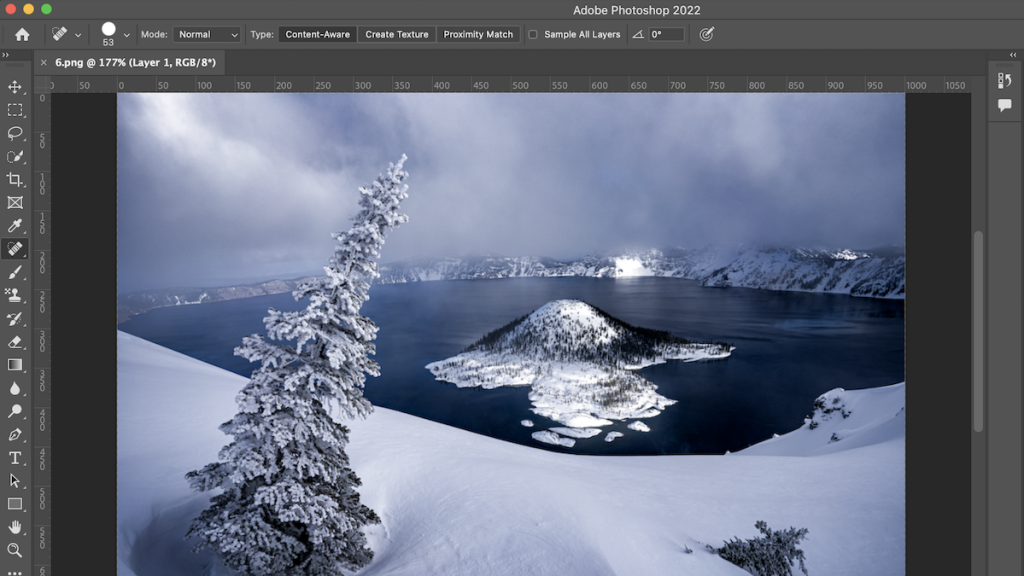Screen dimensions: 1024x576
Task: Activate the Zoom tool
Action: [x=15, y=550]
